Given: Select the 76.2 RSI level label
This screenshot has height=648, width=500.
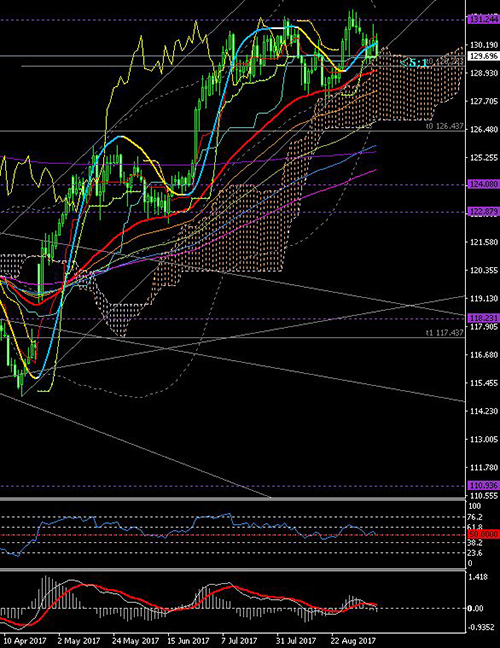Looking at the screenshot, I should tap(476, 517).
